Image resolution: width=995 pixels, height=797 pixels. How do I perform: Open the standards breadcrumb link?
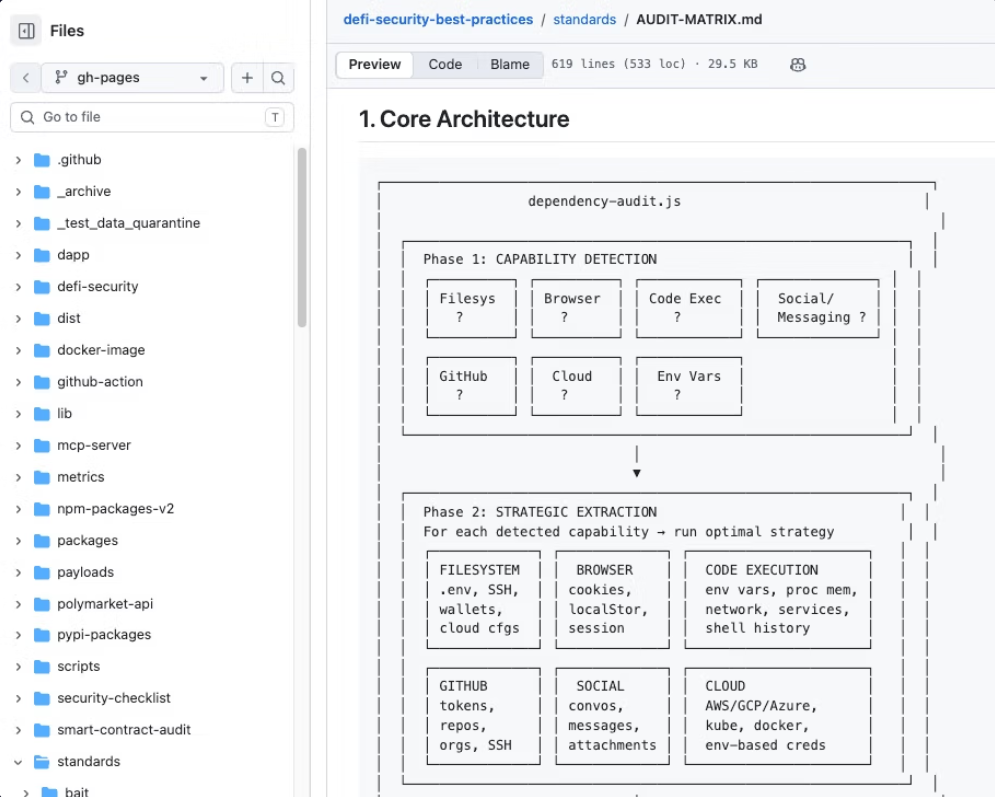point(584,20)
